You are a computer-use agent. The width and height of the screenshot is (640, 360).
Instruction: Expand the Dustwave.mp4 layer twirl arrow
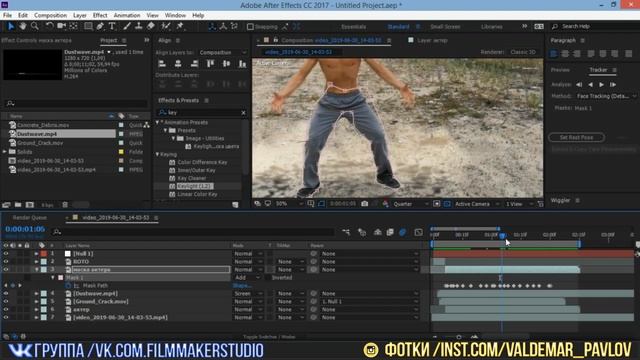point(36,293)
